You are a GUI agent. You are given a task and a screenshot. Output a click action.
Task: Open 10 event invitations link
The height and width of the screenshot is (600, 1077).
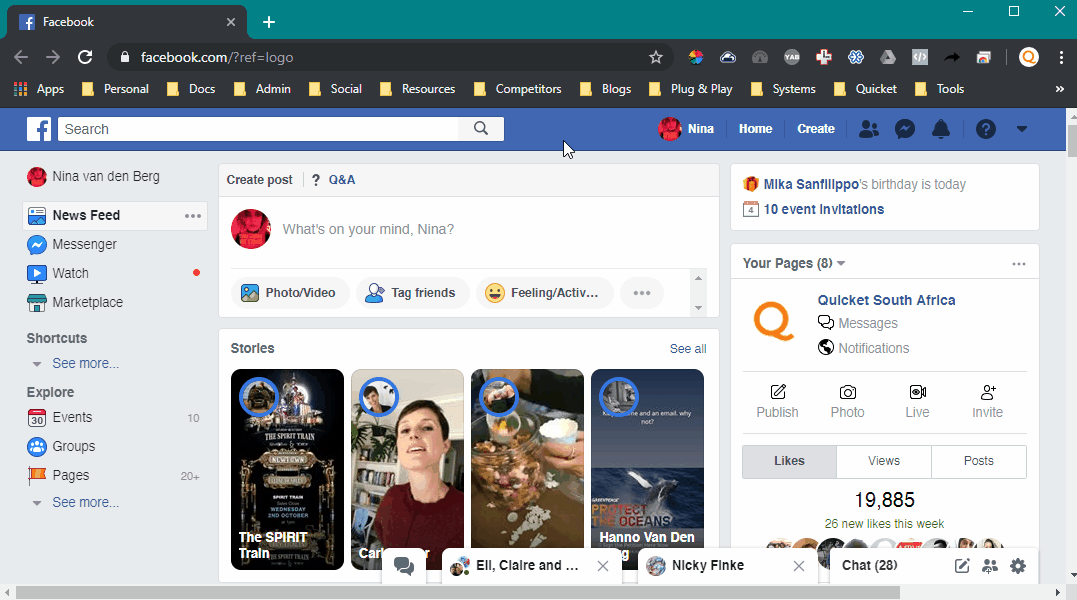click(x=824, y=209)
